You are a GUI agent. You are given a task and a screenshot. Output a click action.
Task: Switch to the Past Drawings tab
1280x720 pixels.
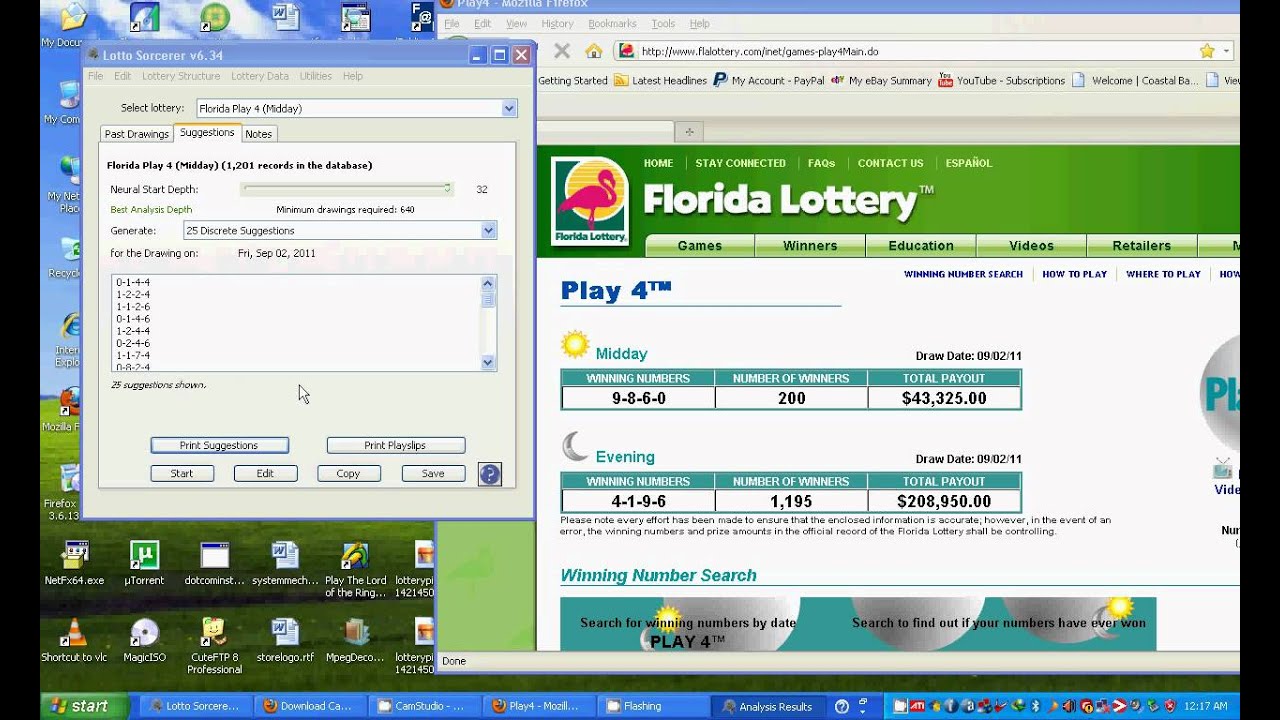[137, 134]
